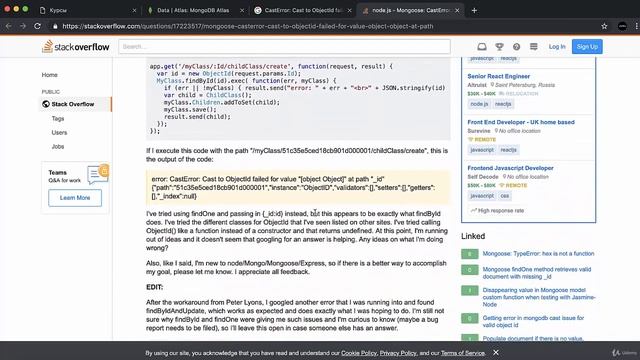640x360 pixels.
Task: Open the site switcher stack exchange icon
Action: coord(533,47)
